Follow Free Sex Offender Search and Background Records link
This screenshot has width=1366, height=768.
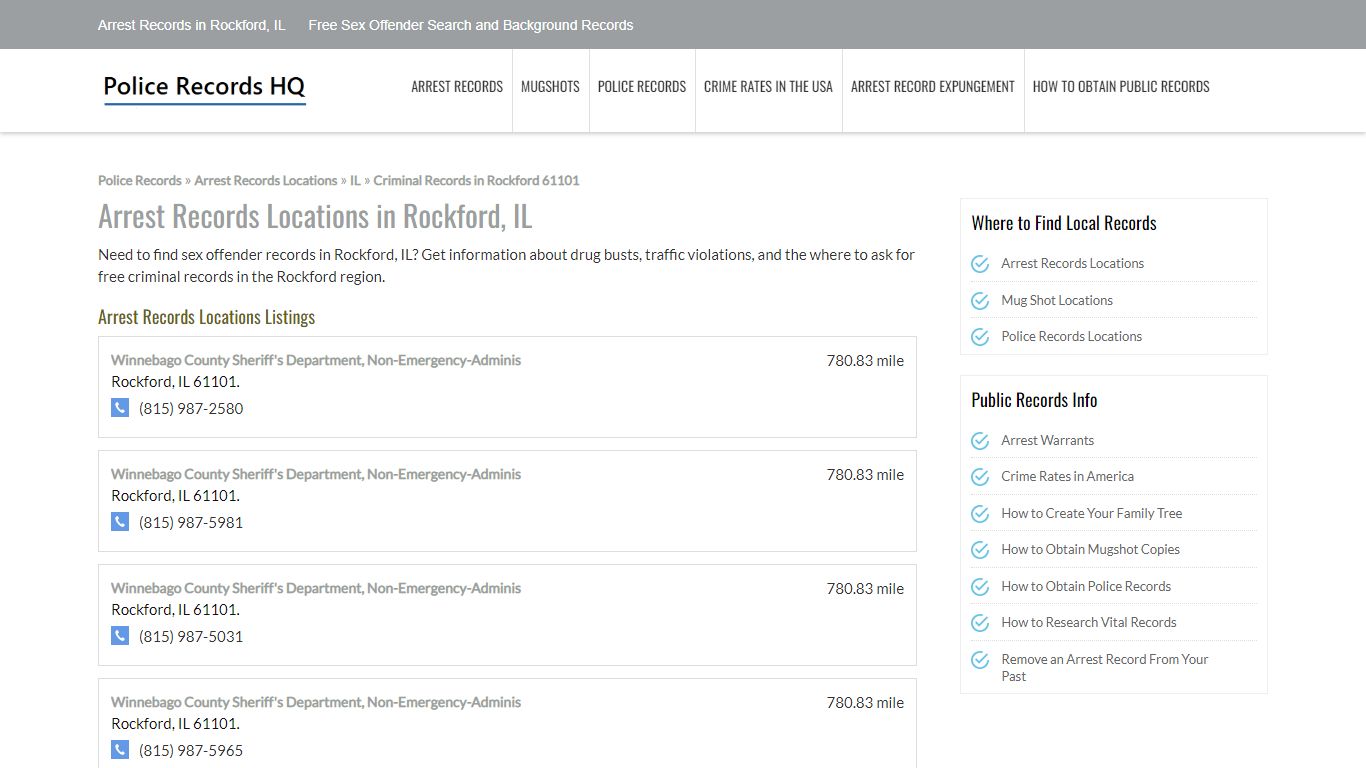click(x=471, y=25)
